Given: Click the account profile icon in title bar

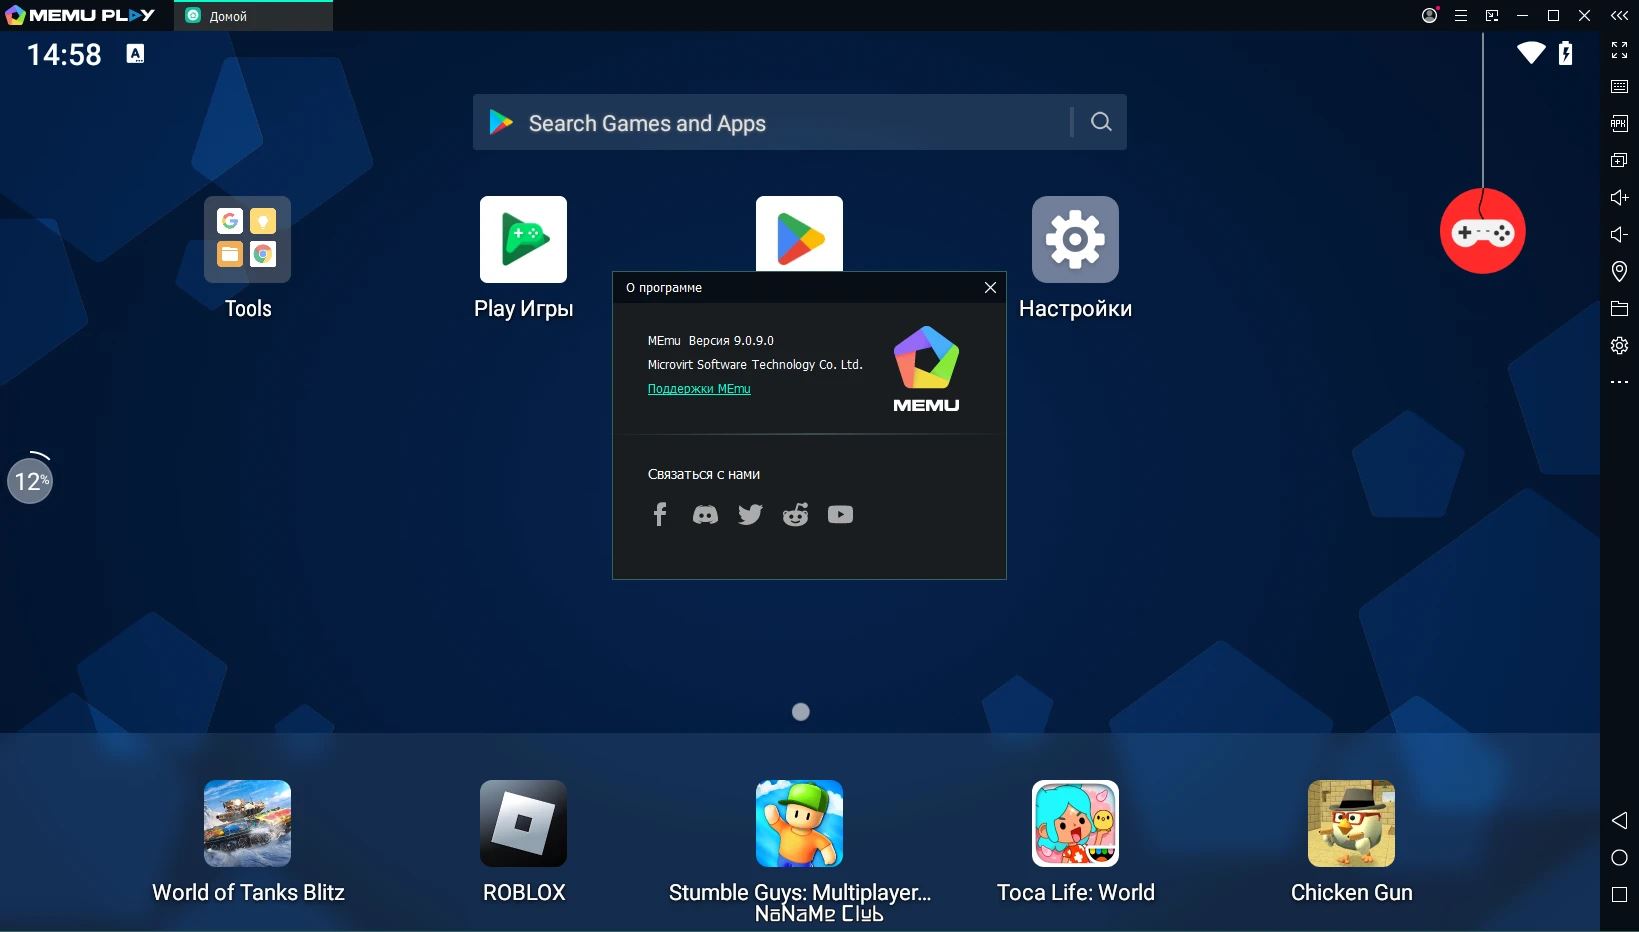Looking at the screenshot, I should coord(1430,15).
